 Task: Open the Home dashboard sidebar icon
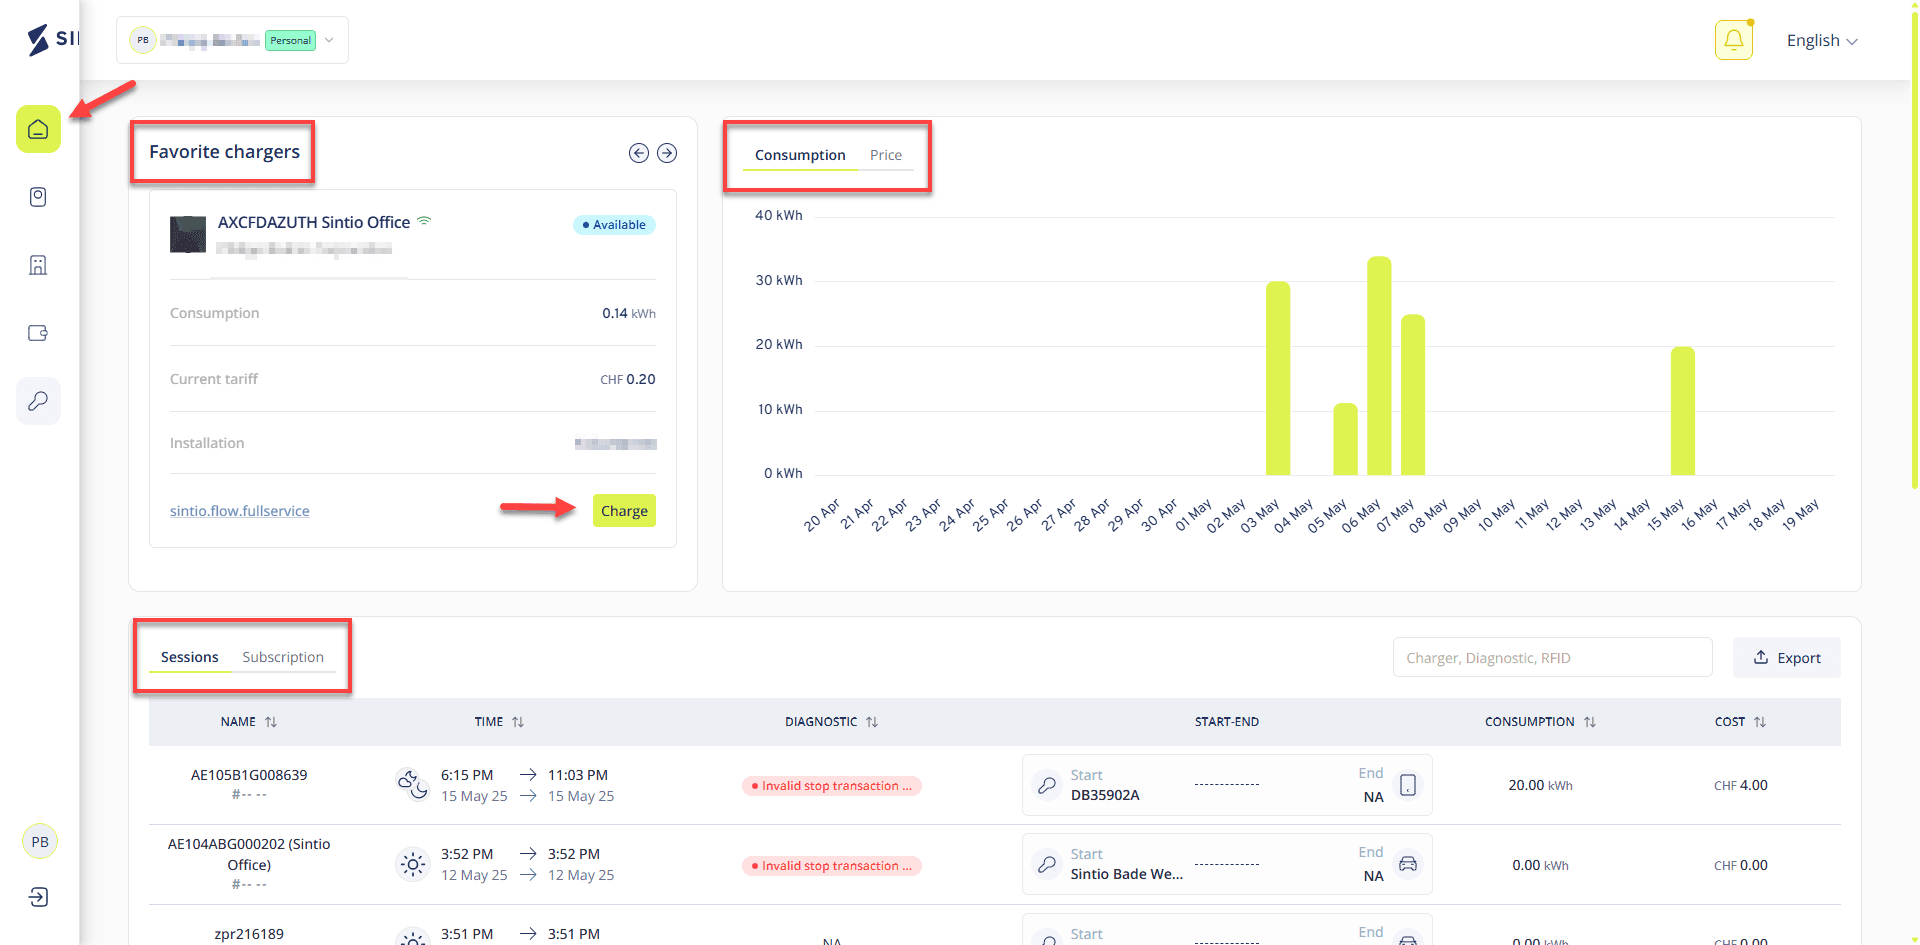[x=38, y=129]
